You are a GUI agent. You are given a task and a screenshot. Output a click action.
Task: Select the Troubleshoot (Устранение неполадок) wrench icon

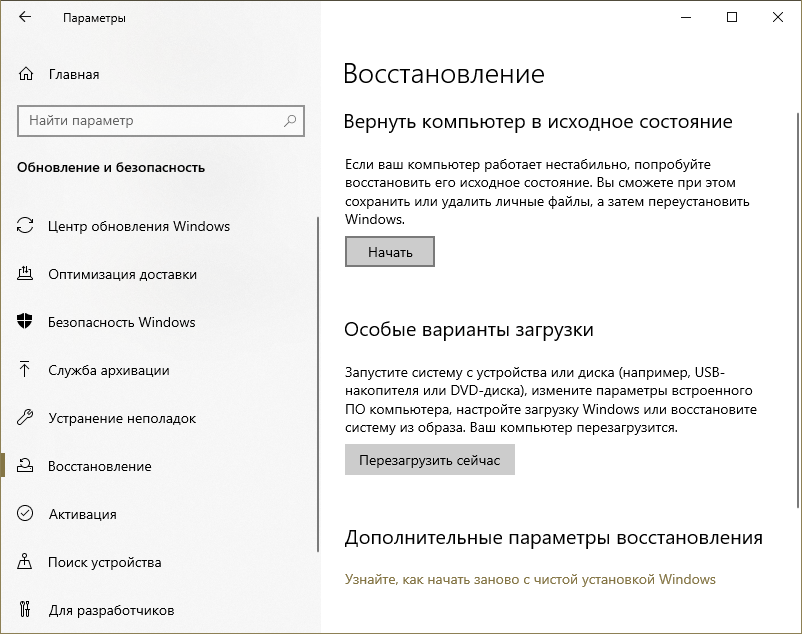24,418
